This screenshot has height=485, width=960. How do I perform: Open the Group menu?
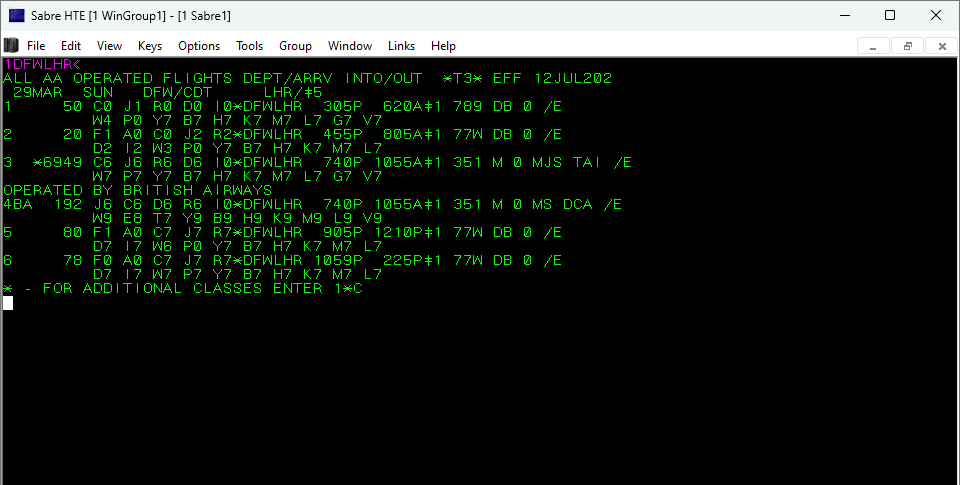pyautogui.click(x=295, y=46)
